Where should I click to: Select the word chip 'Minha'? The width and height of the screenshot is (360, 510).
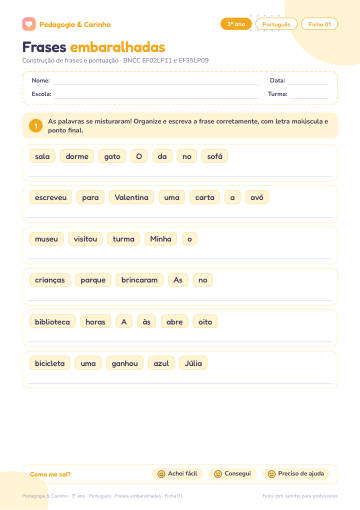coord(161,239)
